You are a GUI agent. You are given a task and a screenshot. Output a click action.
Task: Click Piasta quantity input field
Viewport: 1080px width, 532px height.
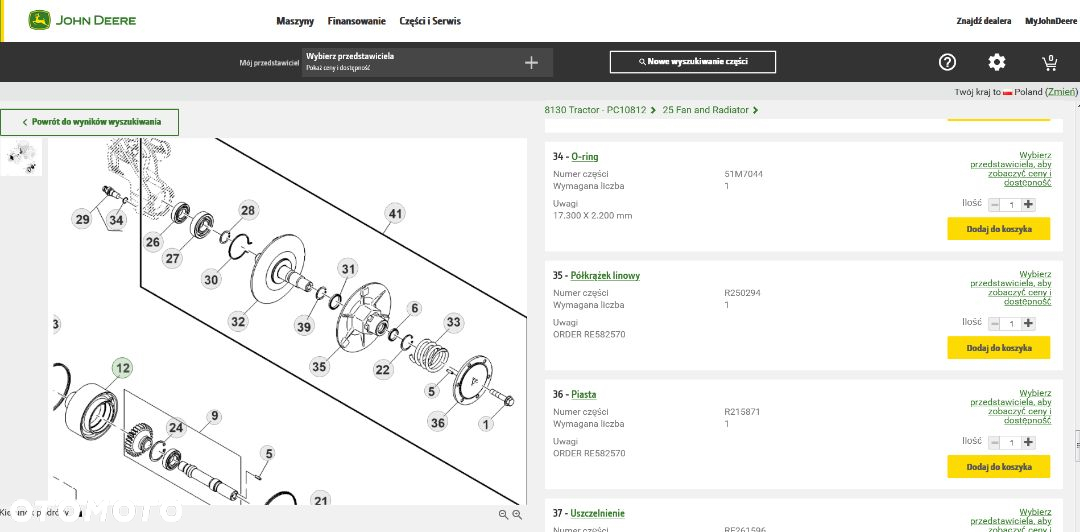[1011, 442]
